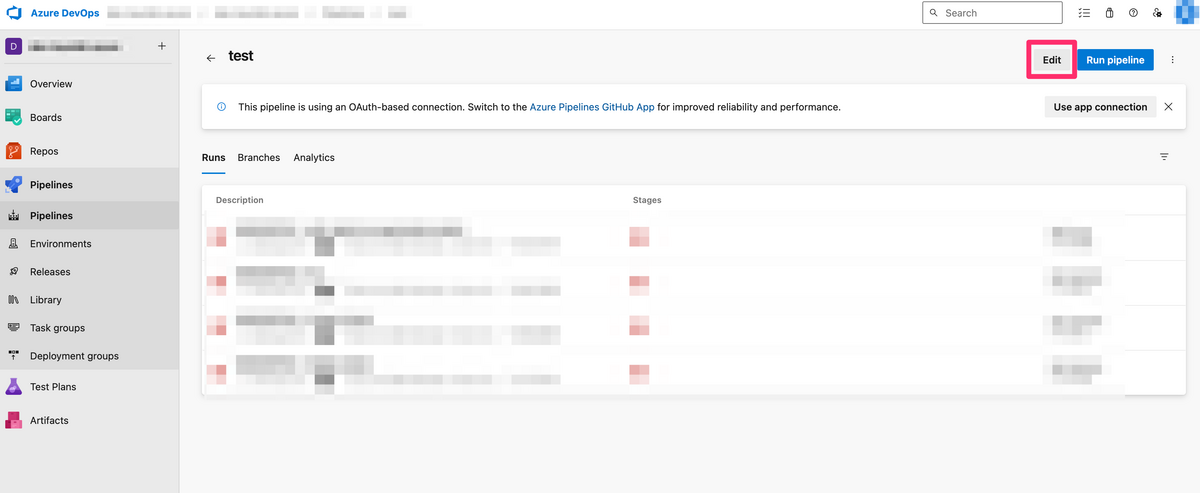Viewport: 1200px width, 493px height.
Task: Open the Artifacts icon in sidebar
Action: coord(14,420)
